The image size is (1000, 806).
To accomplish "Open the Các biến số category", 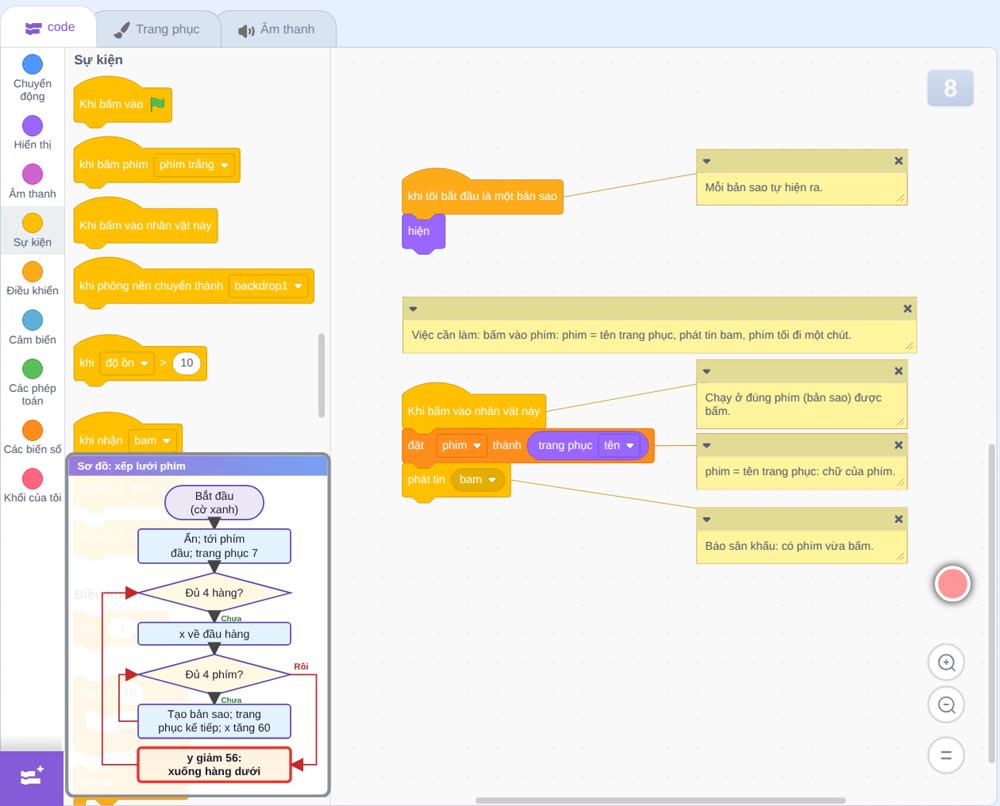I will pyautogui.click(x=33, y=437).
